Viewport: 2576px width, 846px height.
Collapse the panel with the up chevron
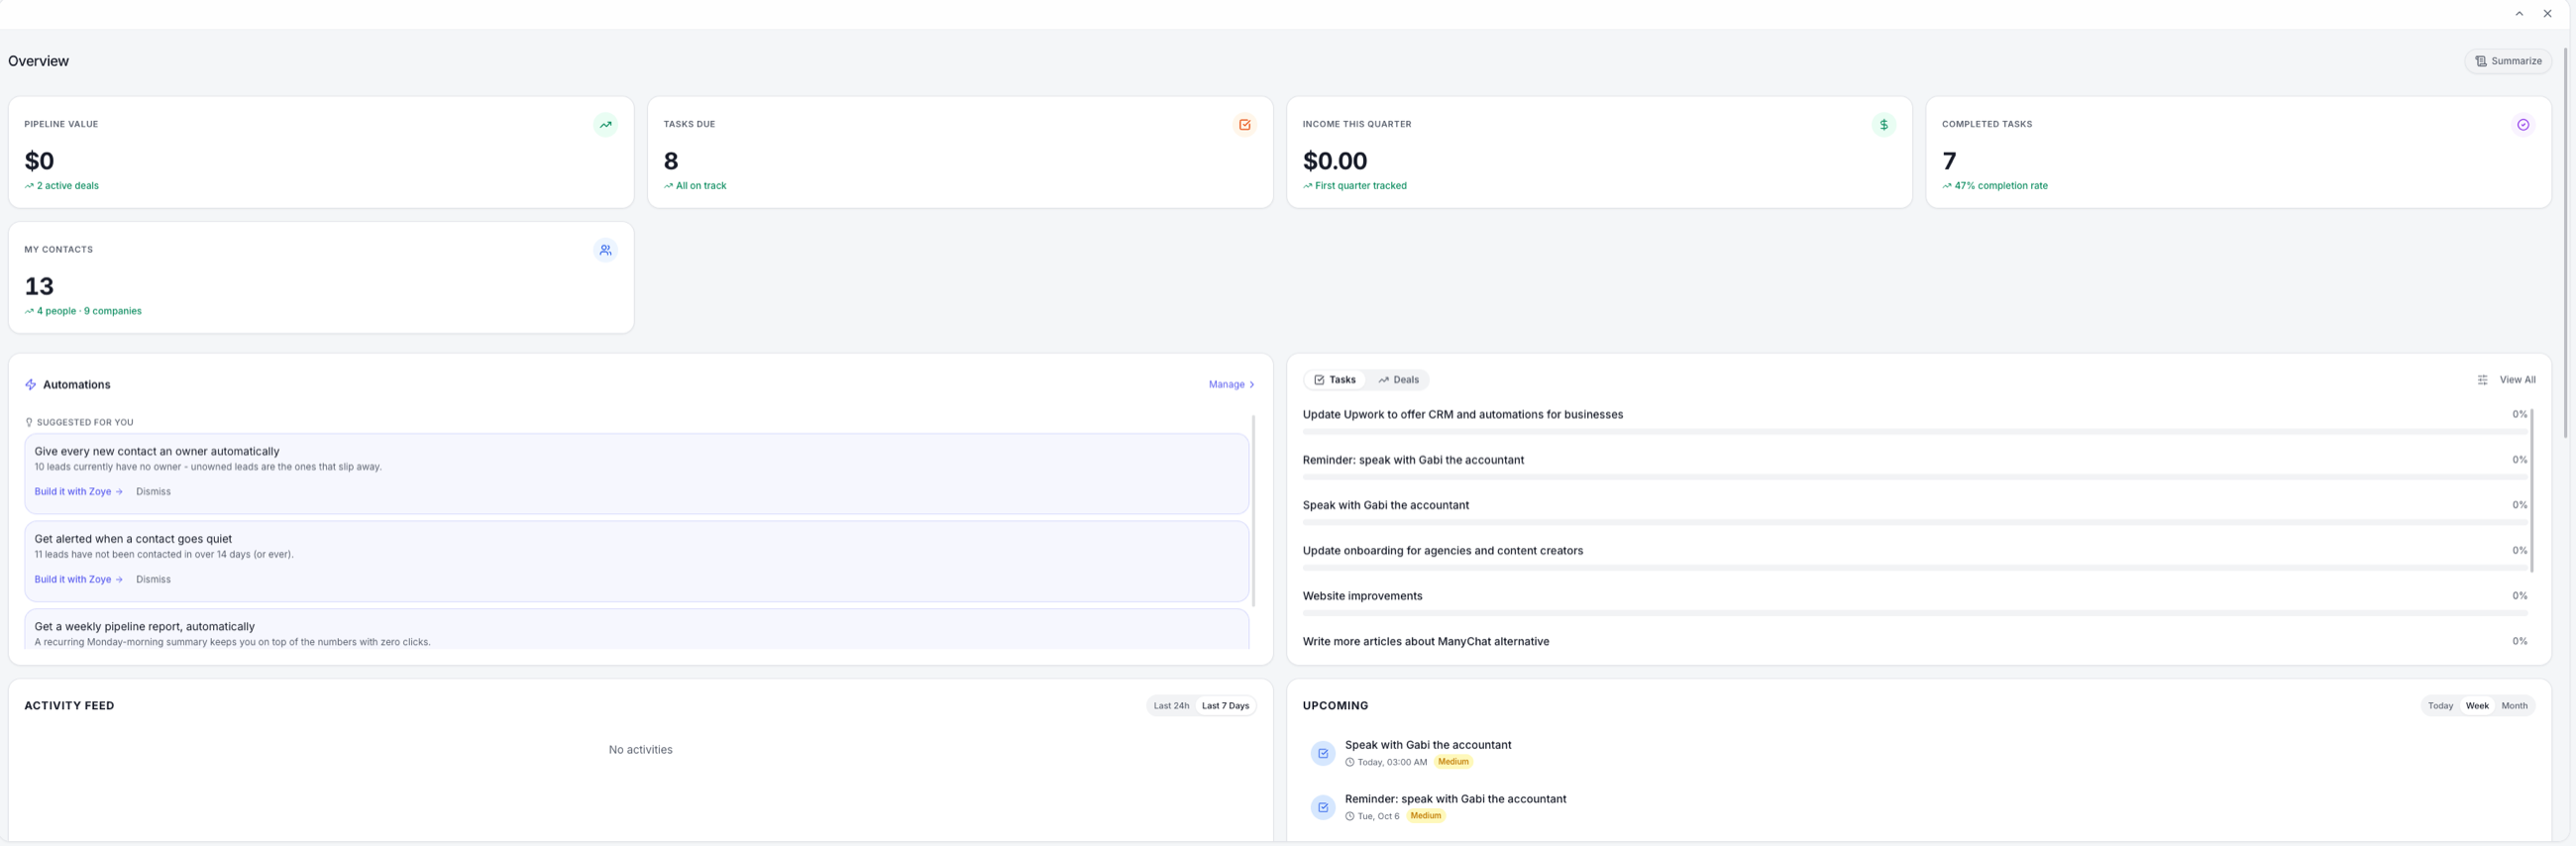[2519, 14]
